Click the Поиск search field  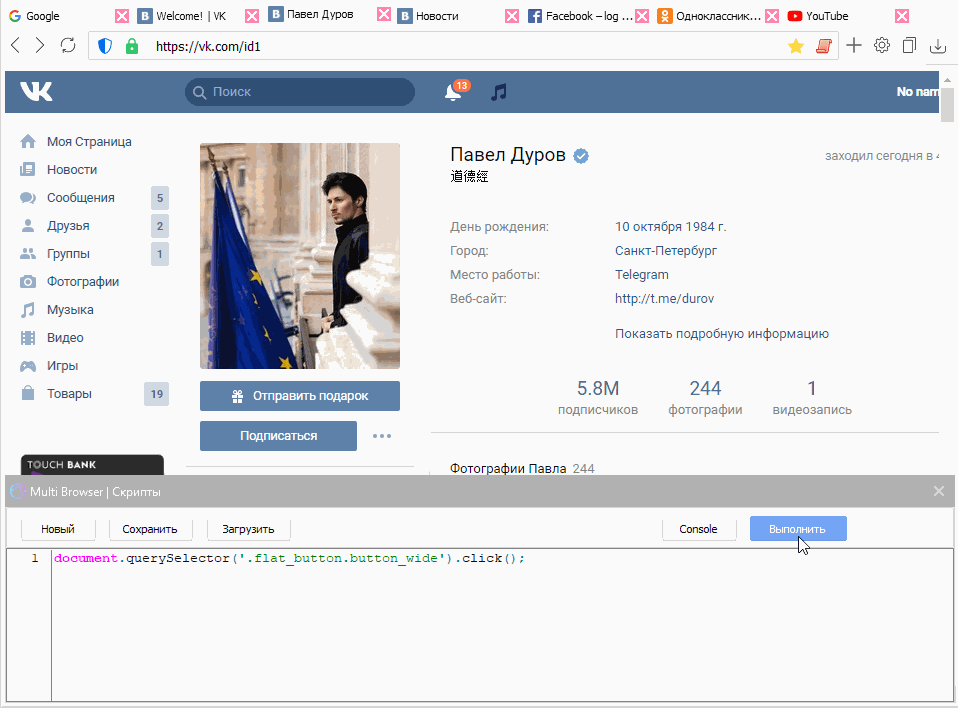(298, 92)
